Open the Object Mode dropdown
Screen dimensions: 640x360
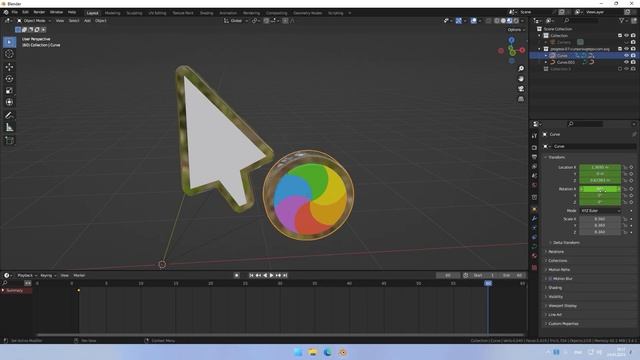click(x=34, y=20)
